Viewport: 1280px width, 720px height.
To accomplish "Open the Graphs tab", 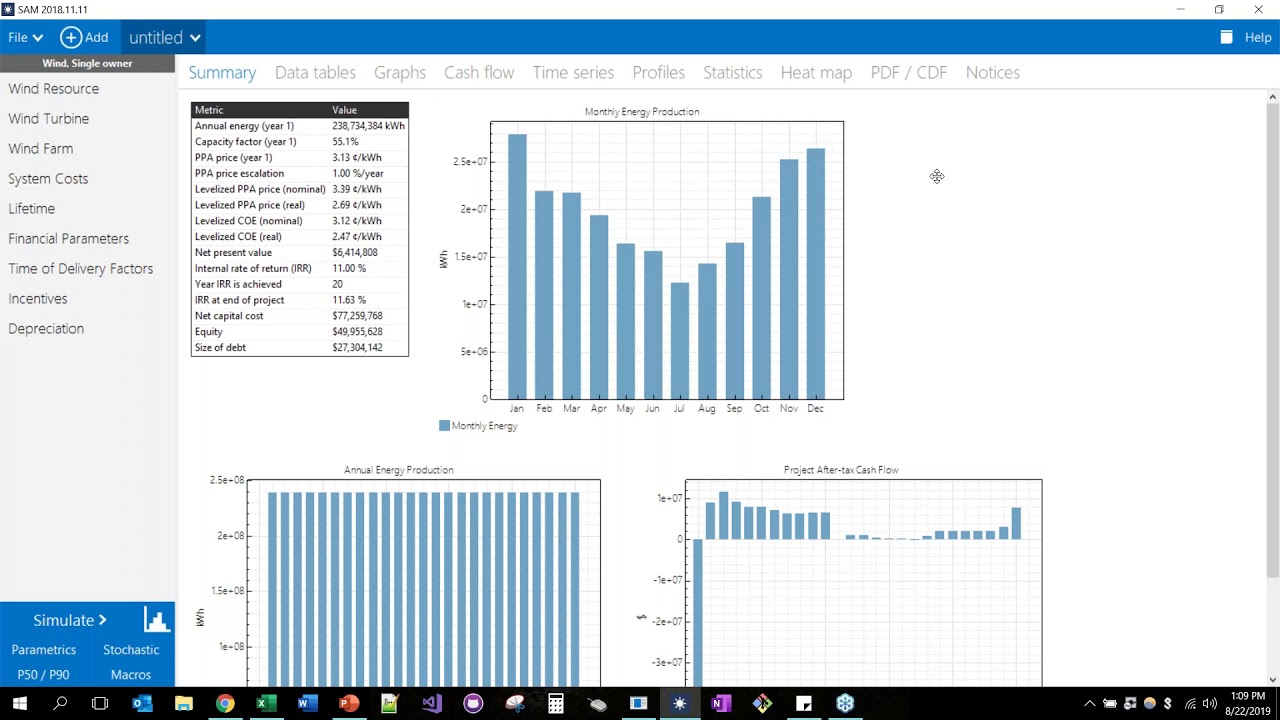I will pos(400,72).
